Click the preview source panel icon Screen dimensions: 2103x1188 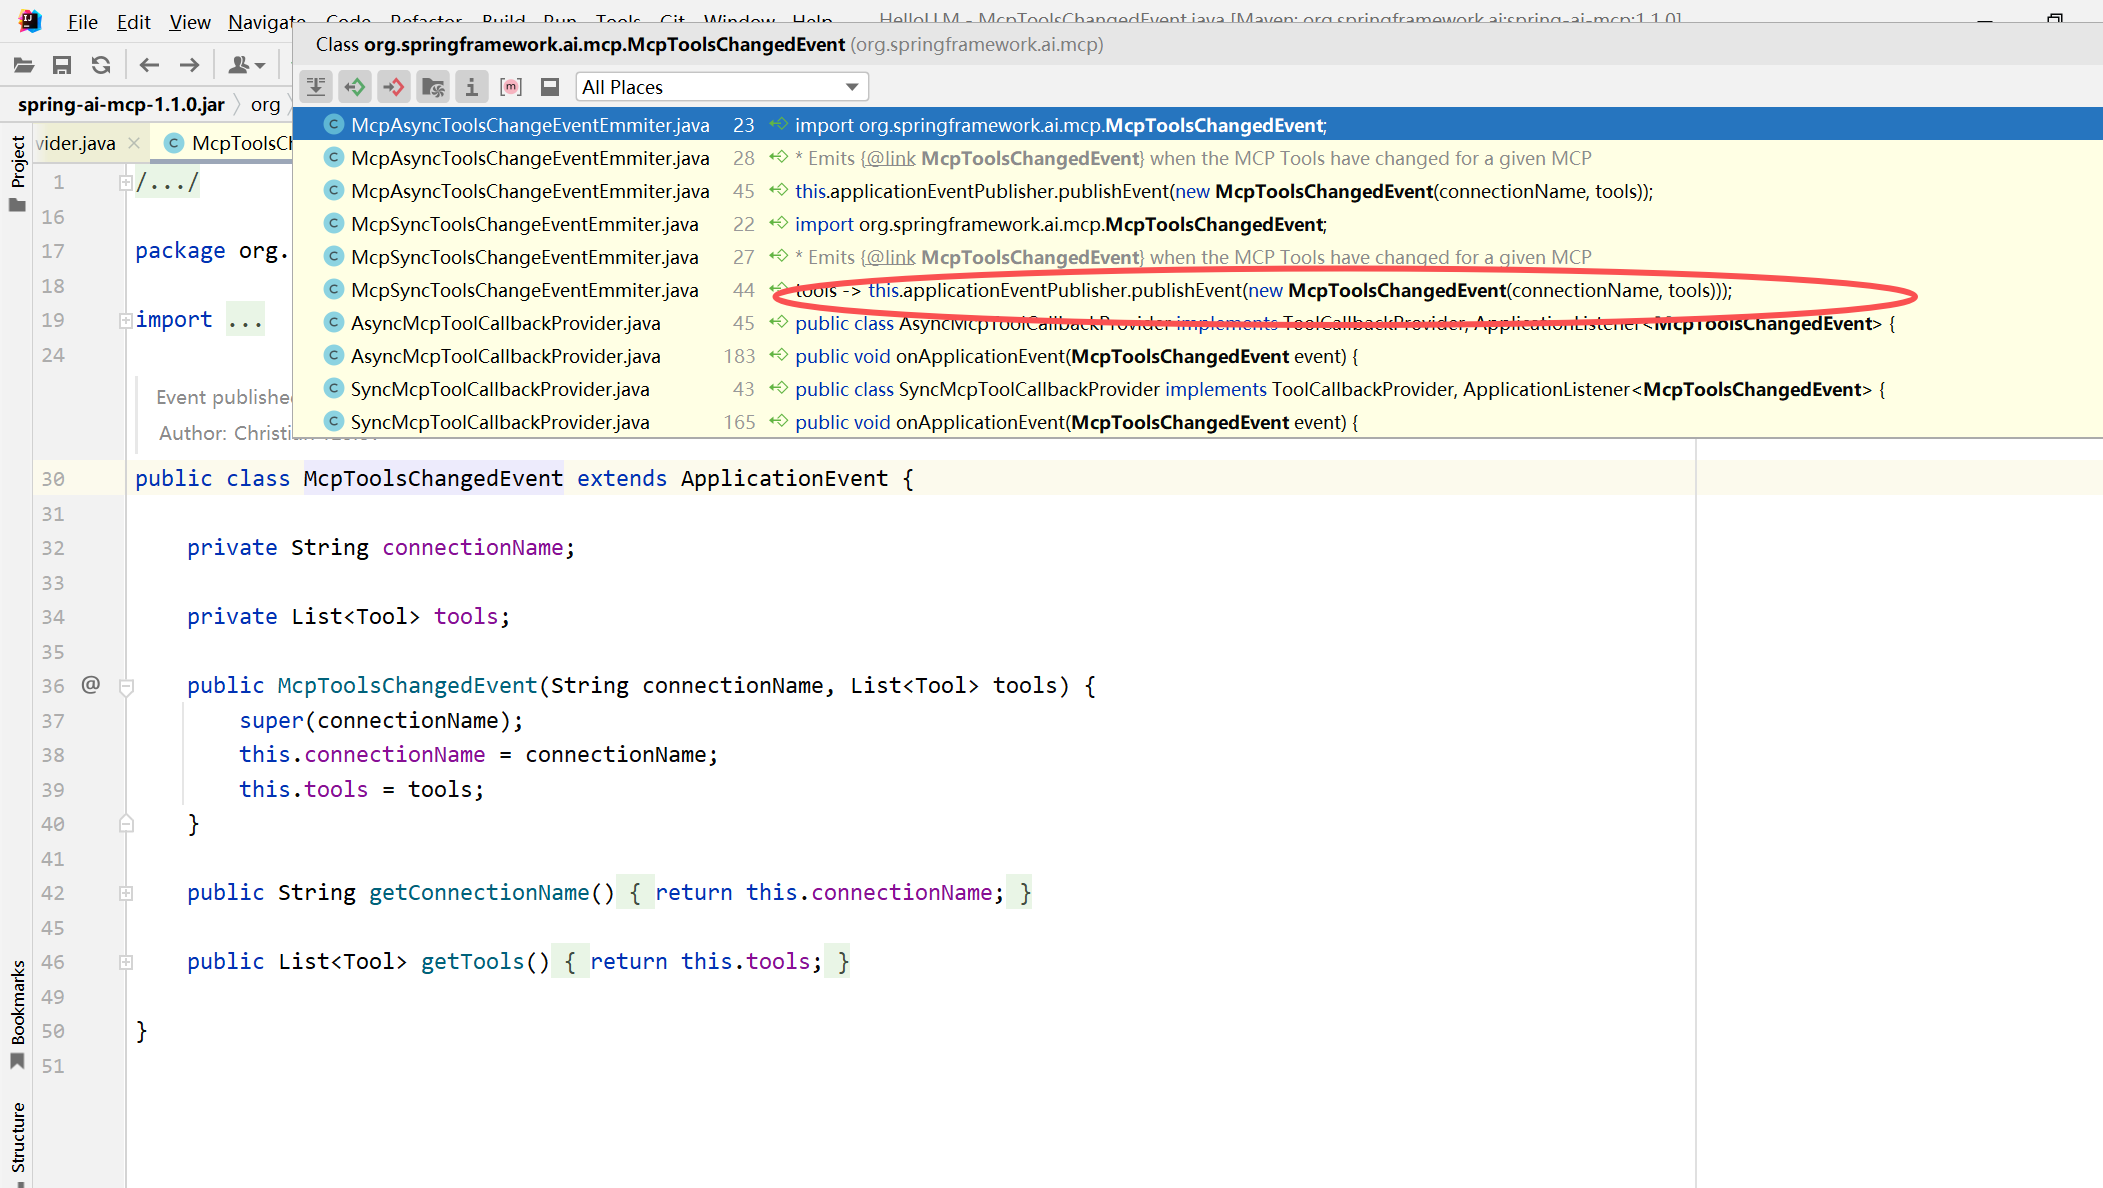(x=550, y=87)
